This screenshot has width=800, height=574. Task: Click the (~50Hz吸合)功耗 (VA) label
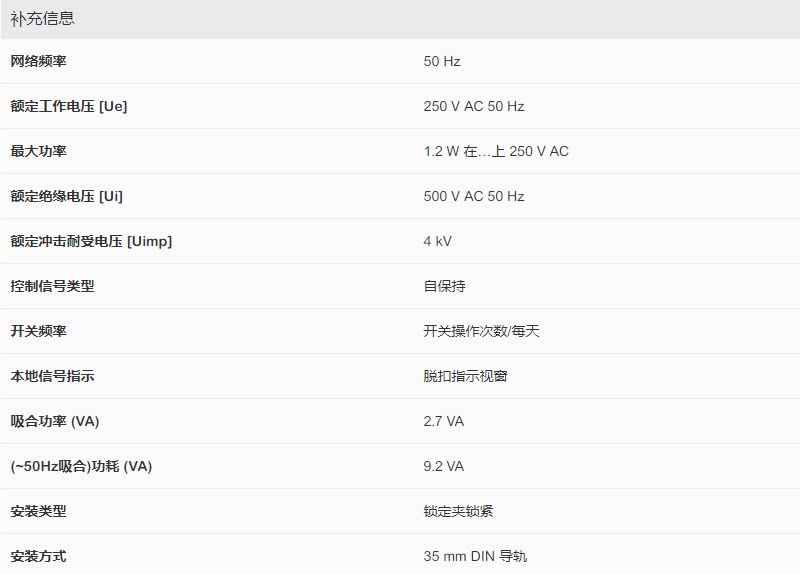[x=81, y=466]
